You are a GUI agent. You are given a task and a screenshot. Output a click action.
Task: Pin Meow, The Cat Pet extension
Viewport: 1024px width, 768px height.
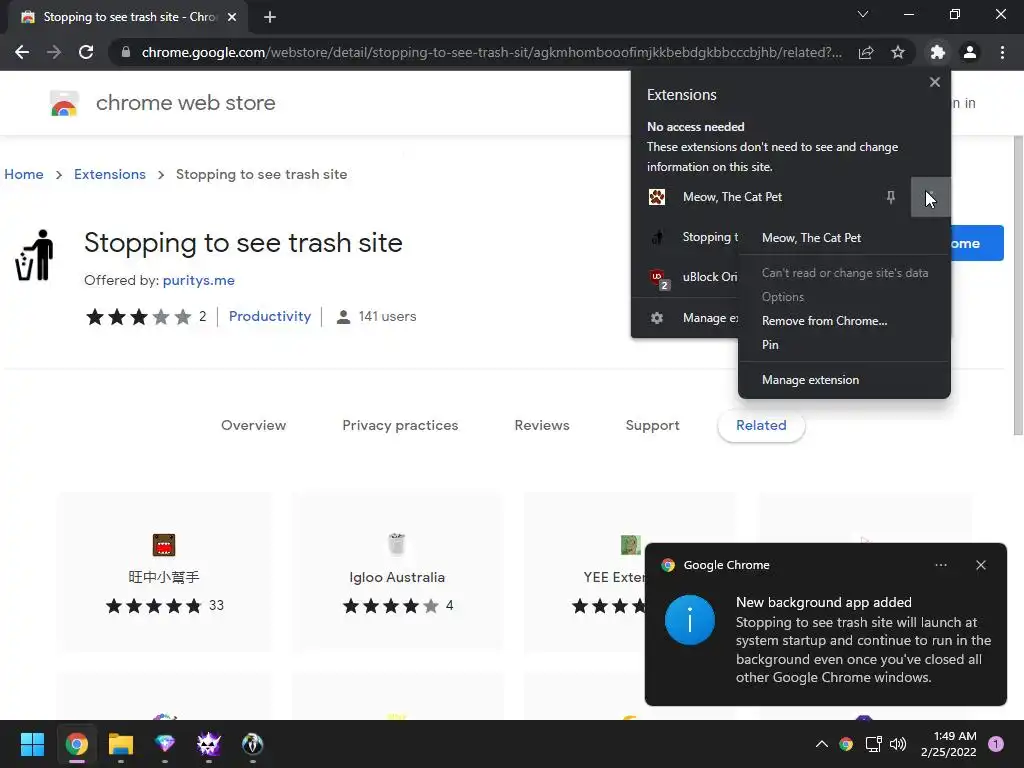click(x=891, y=197)
